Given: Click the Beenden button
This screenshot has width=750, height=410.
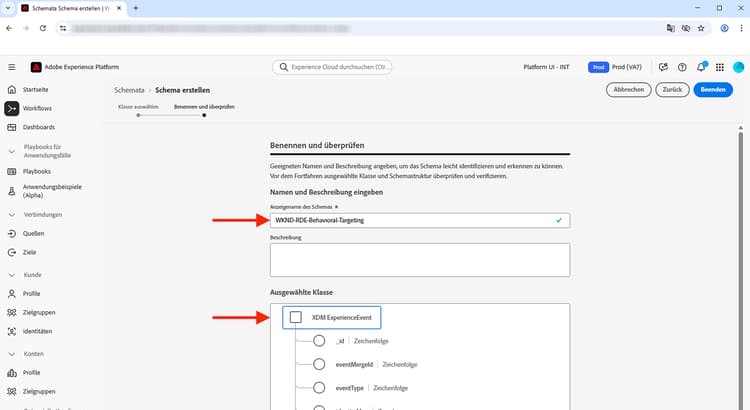Looking at the screenshot, I should point(713,89).
